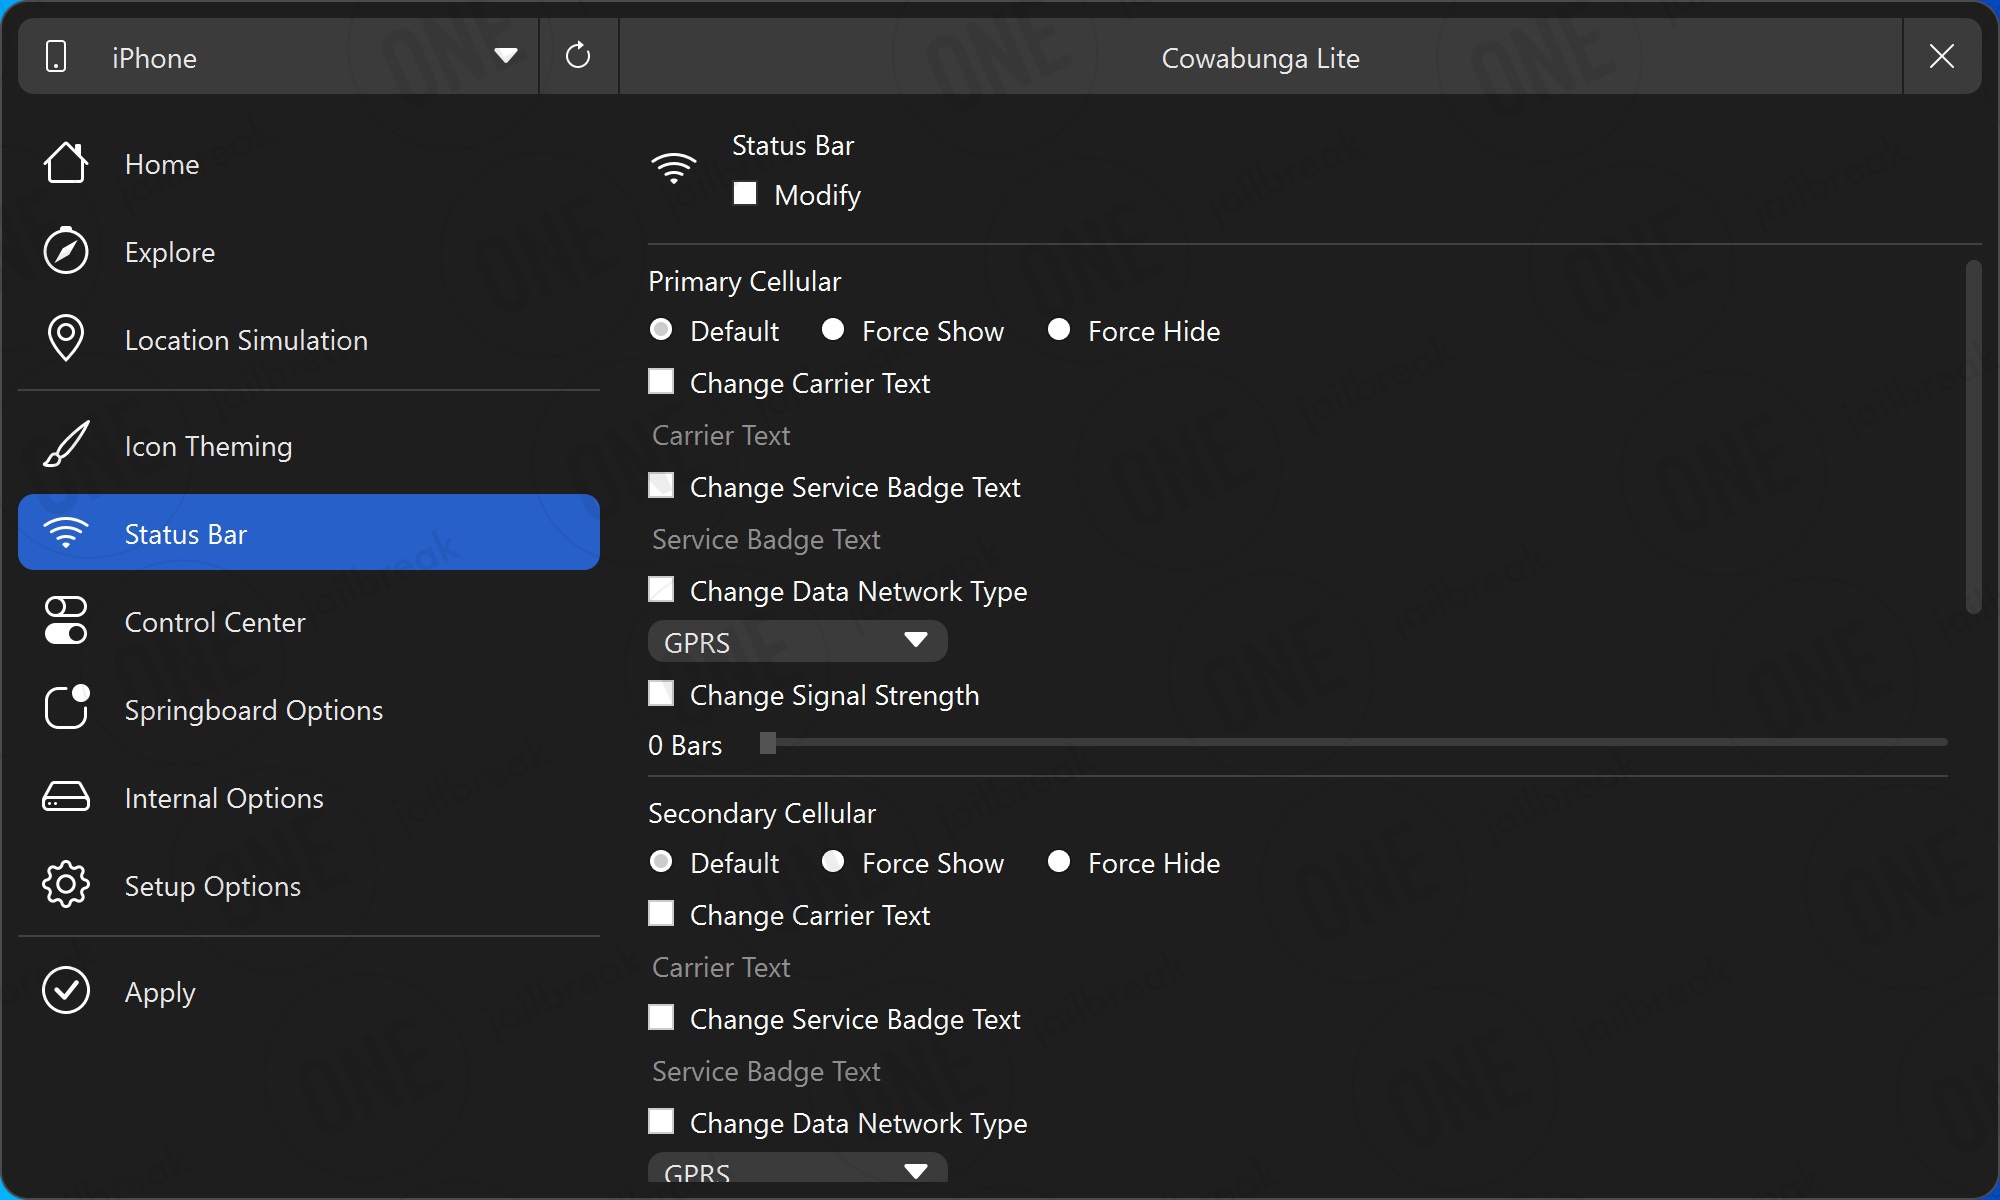Screen dimensions: 2000x1200
Task: Switch to Icon Theming
Action: click(x=309, y=445)
